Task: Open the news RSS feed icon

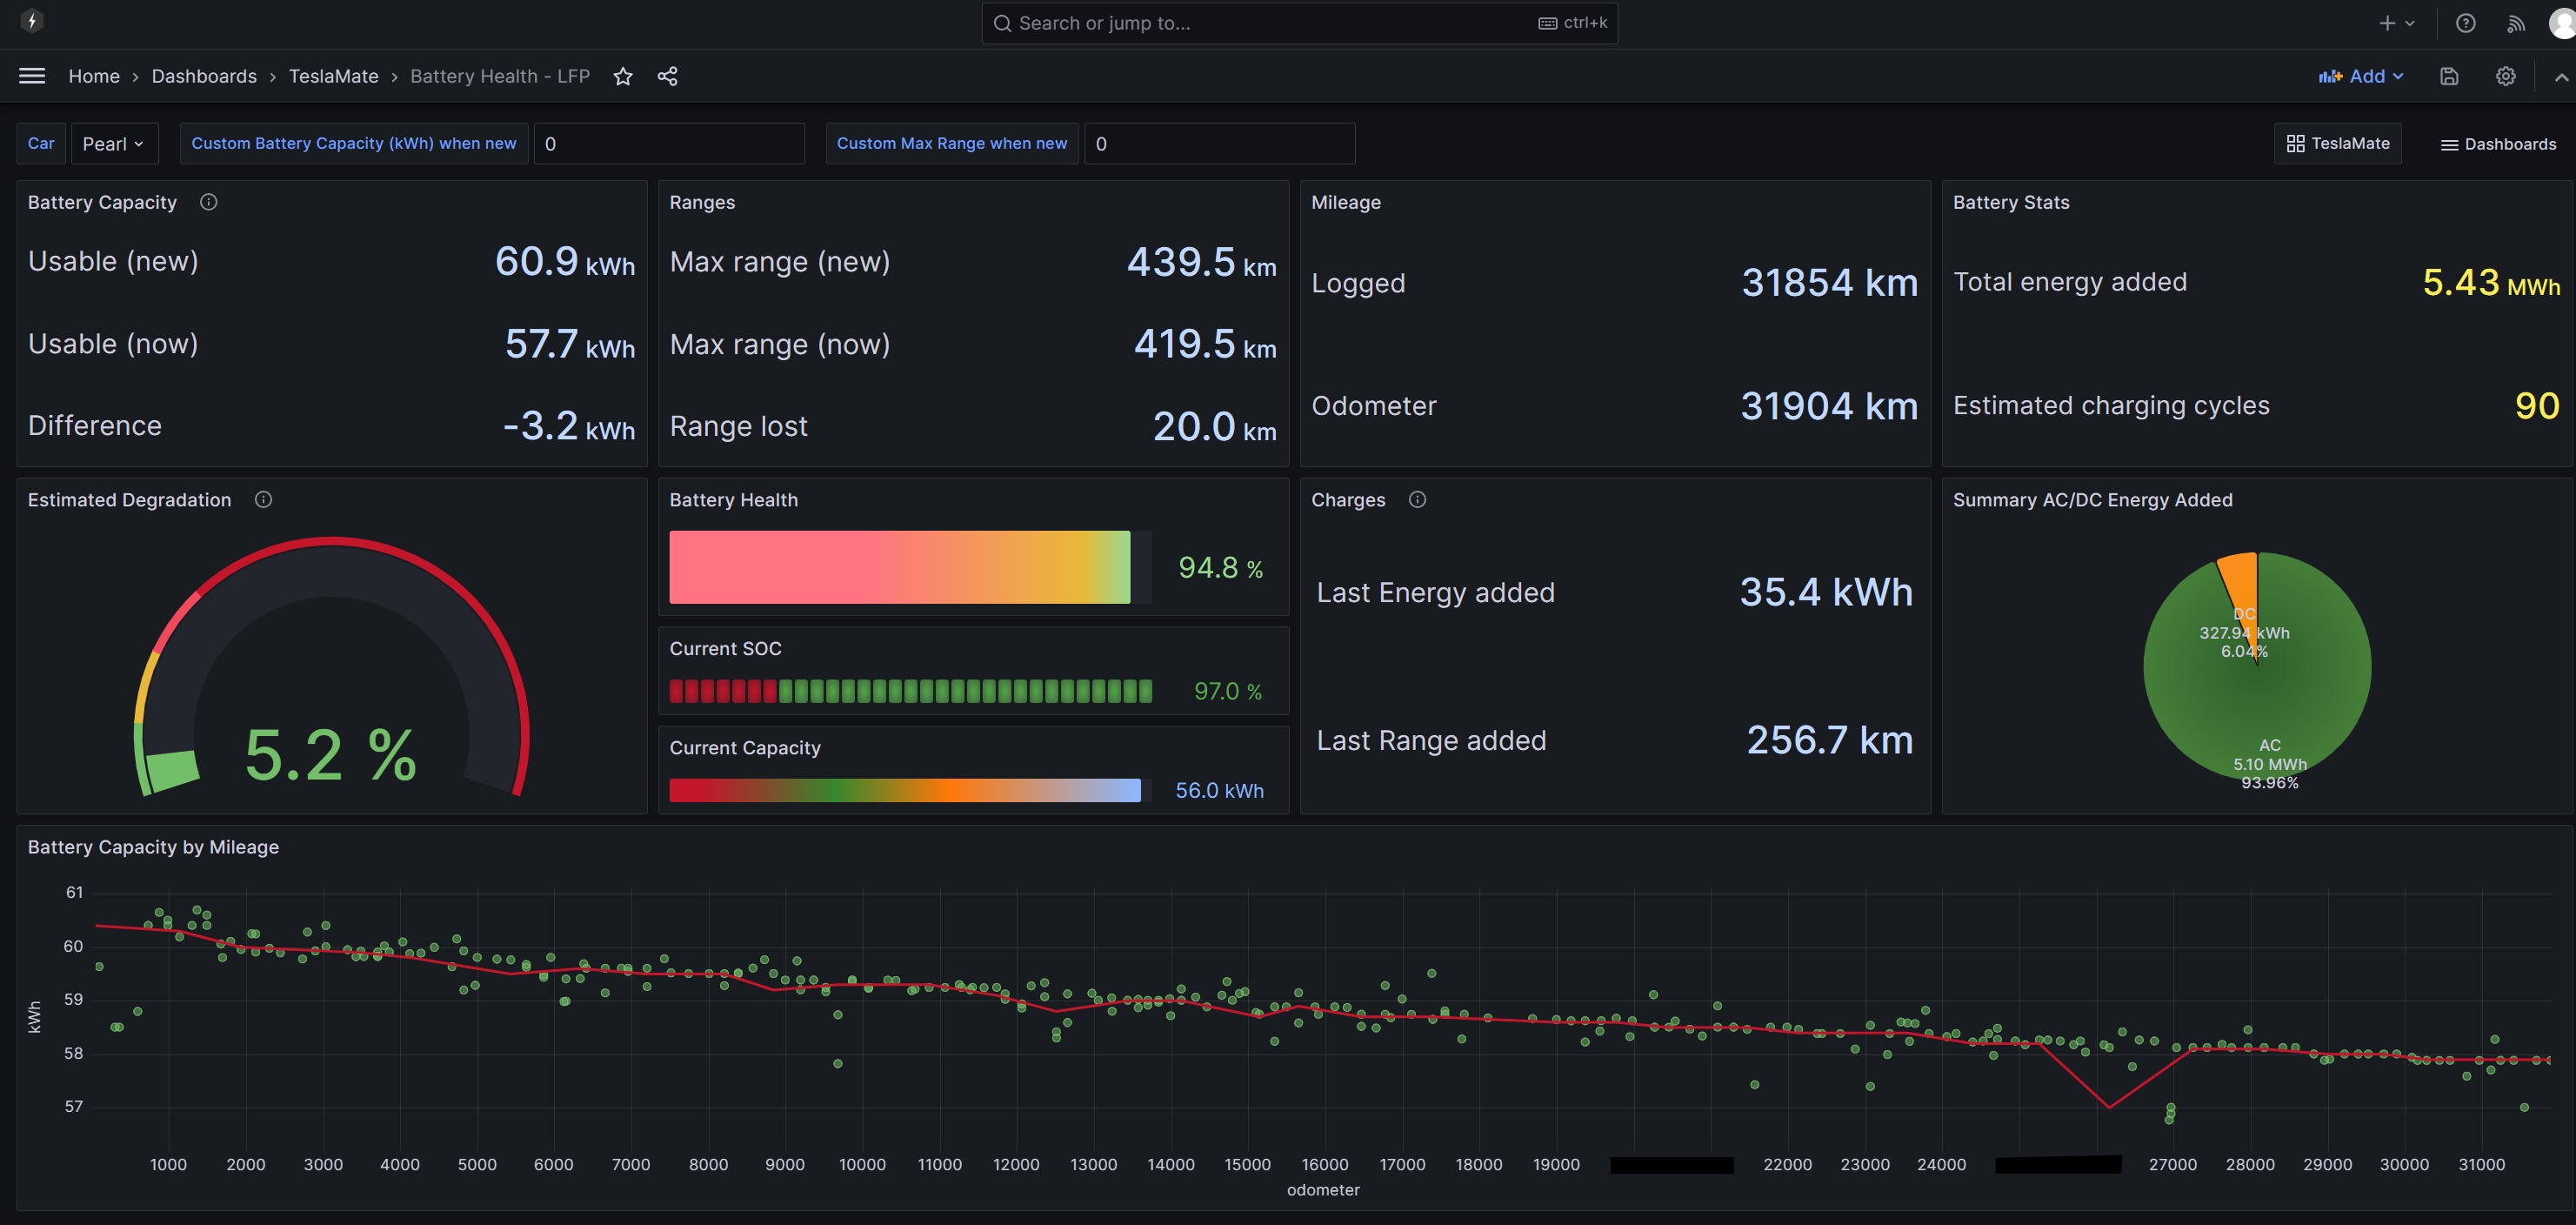Action: click(2515, 23)
